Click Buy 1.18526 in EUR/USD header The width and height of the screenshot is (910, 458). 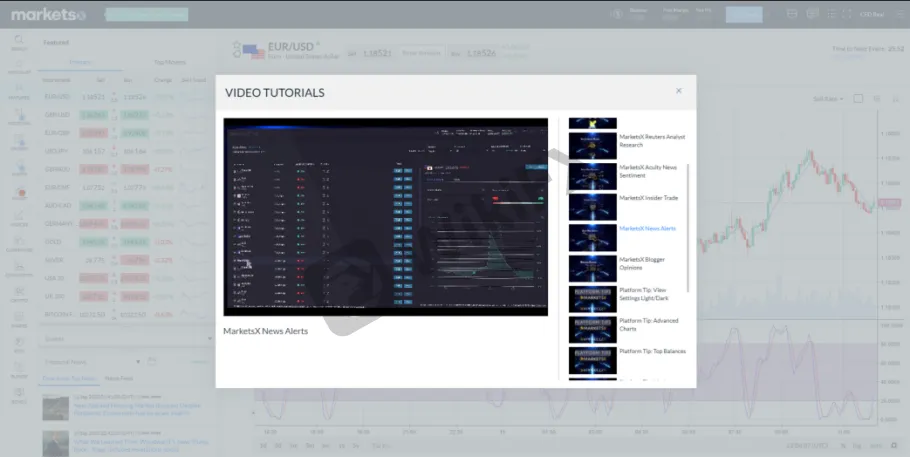474,53
